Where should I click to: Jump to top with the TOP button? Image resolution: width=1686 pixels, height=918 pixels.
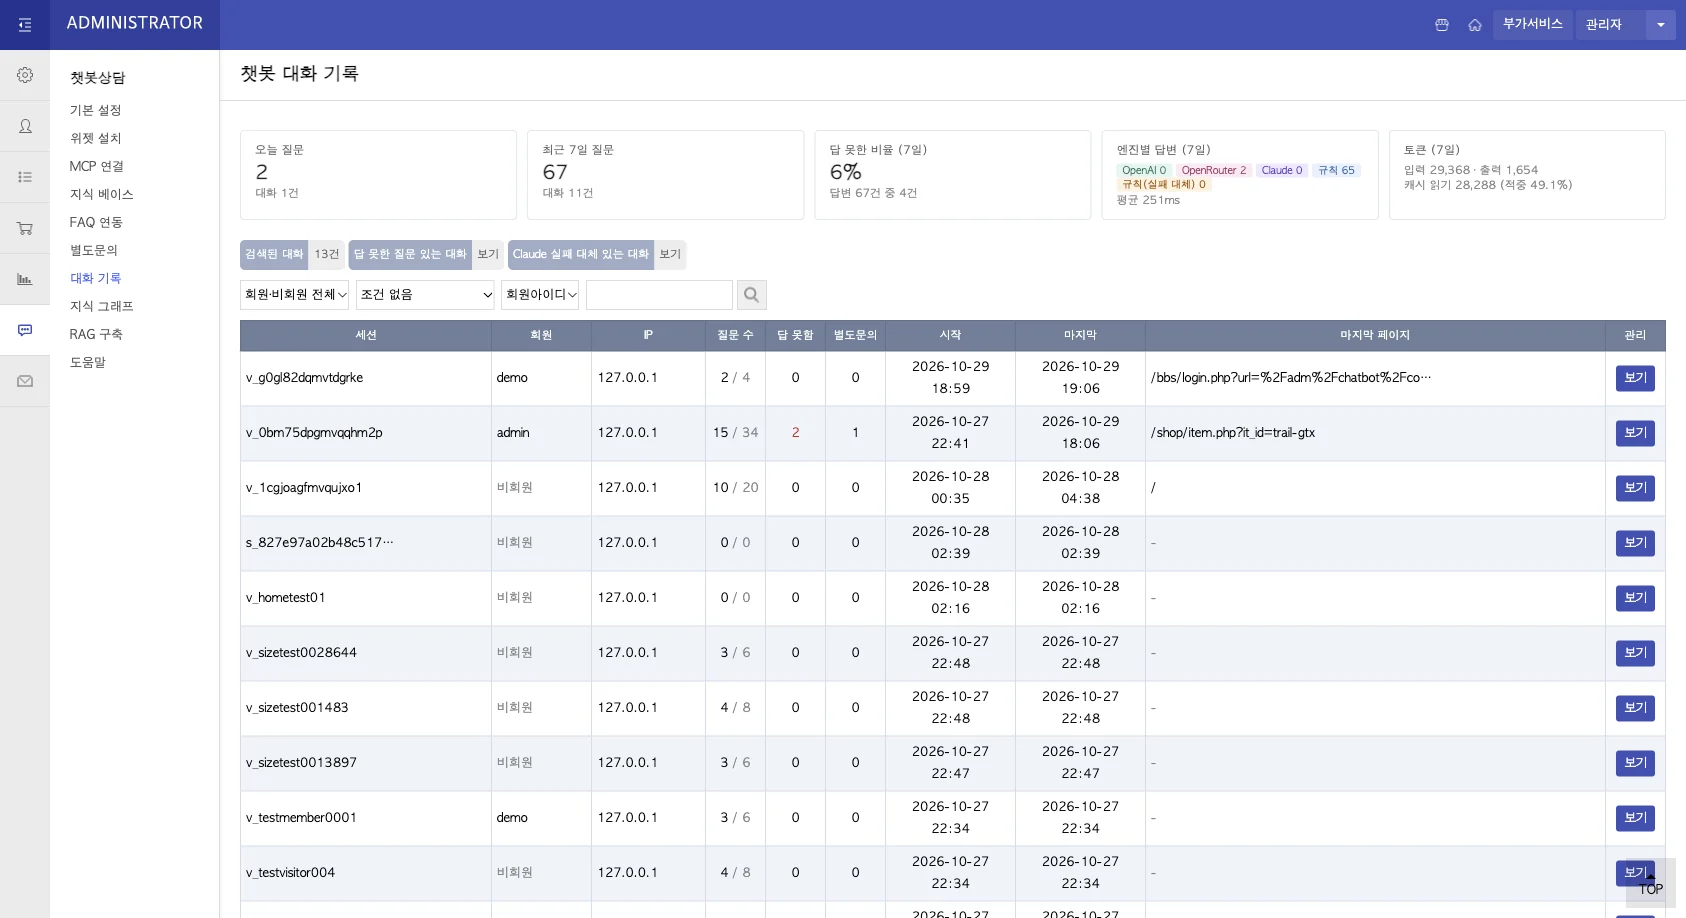[1651, 883]
